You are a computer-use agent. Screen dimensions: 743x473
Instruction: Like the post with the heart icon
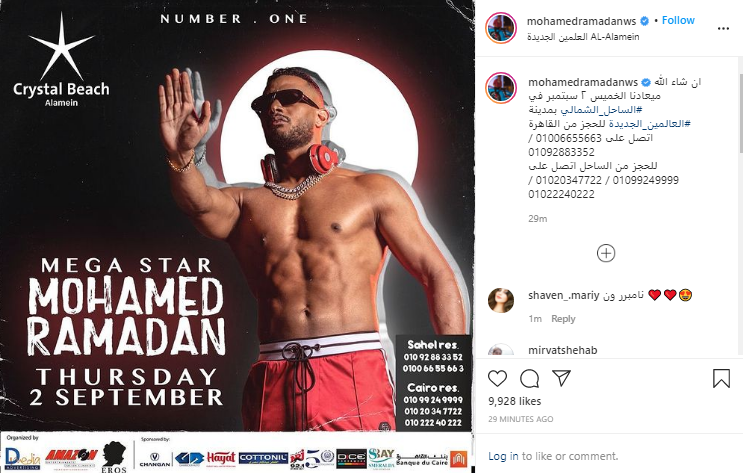(498, 378)
